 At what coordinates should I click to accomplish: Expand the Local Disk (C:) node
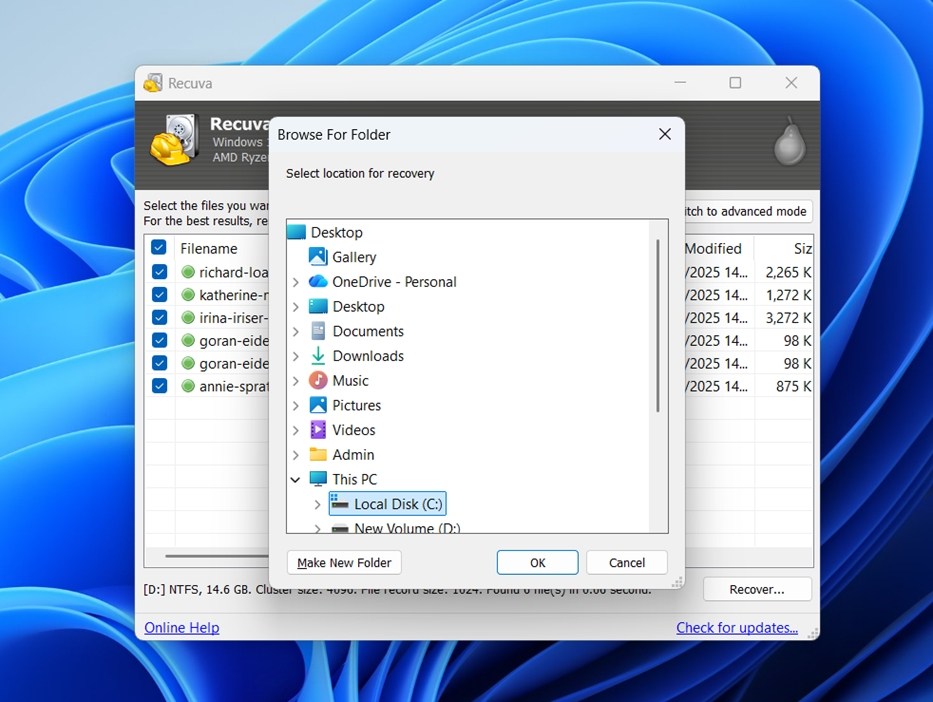317,504
